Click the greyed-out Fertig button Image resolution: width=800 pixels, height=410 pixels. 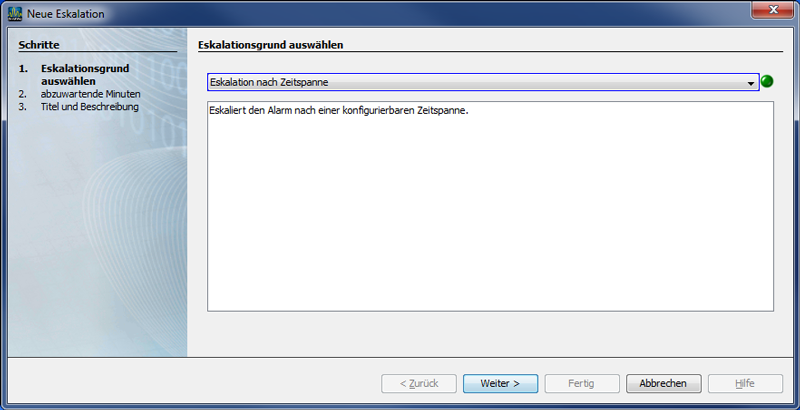[x=582, y=383]
